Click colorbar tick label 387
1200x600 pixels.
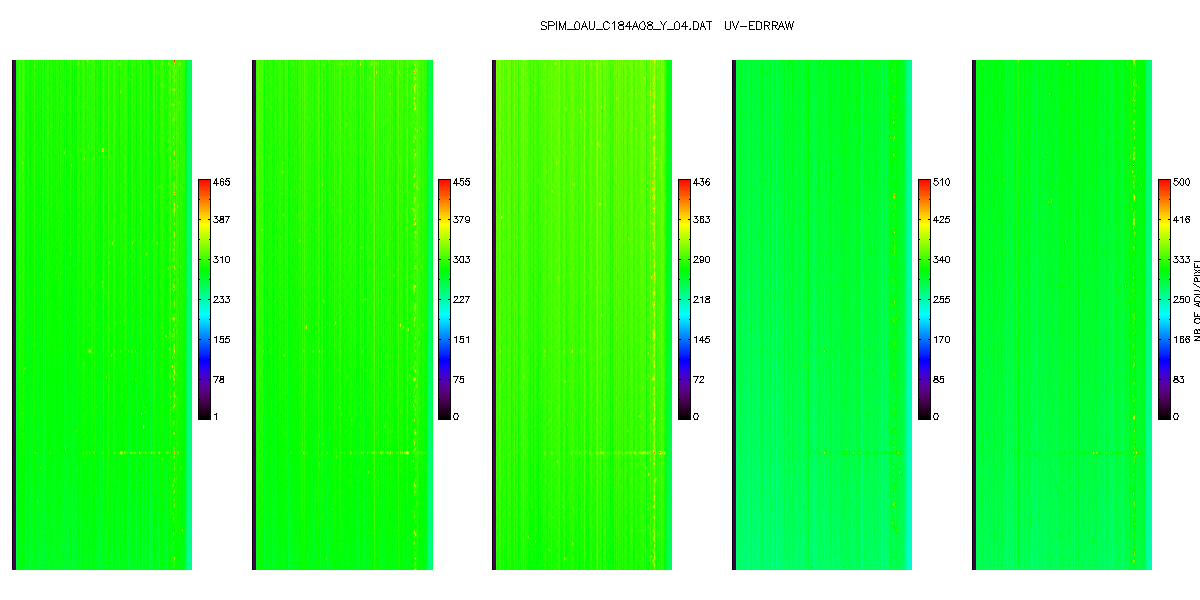coord(222,220)
